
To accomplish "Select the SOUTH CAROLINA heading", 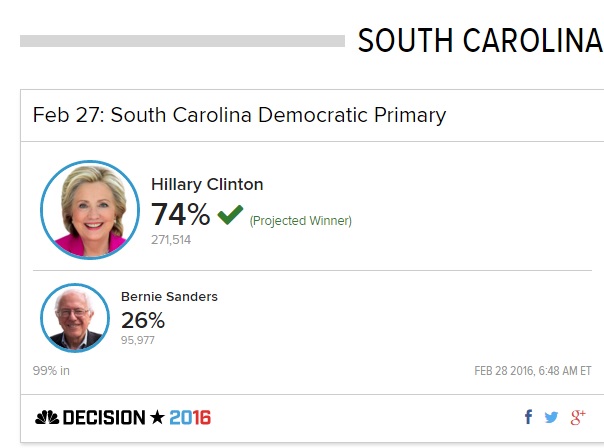I will (480, 40).
